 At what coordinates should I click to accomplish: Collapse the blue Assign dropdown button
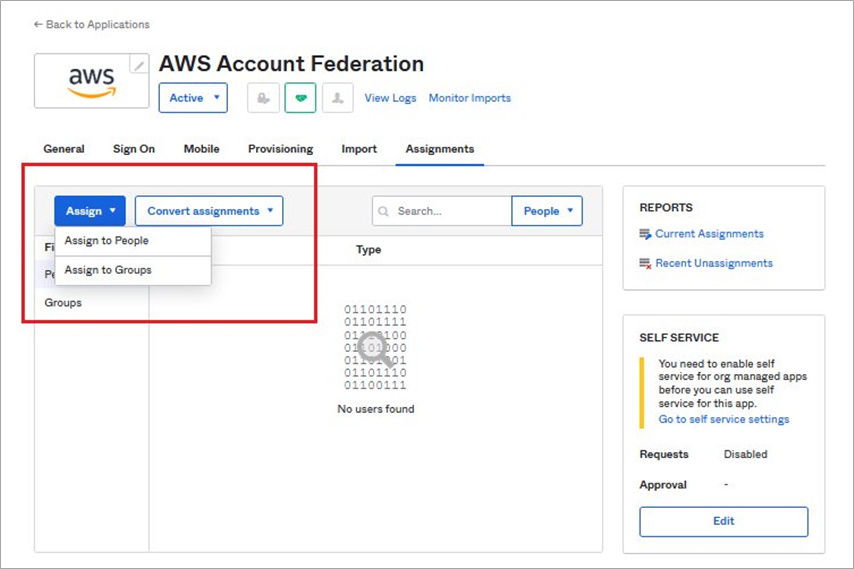click(x=90, y=211)
